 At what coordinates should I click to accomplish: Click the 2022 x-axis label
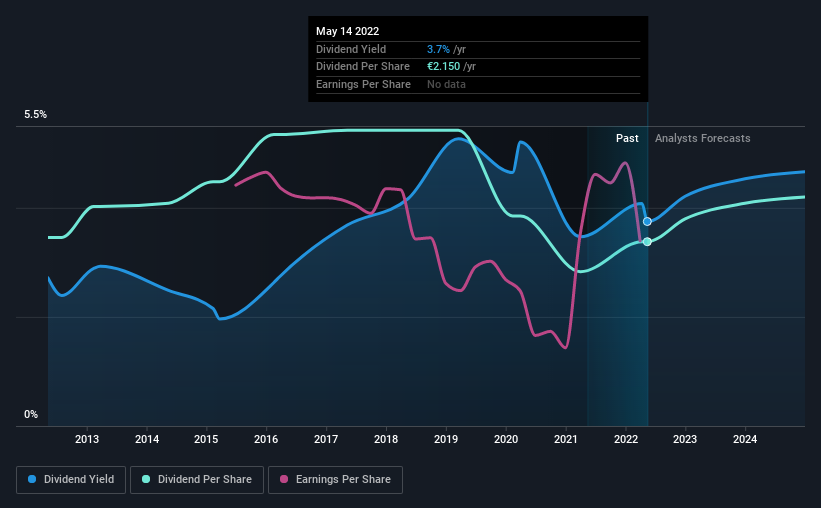tap(626, 439)
